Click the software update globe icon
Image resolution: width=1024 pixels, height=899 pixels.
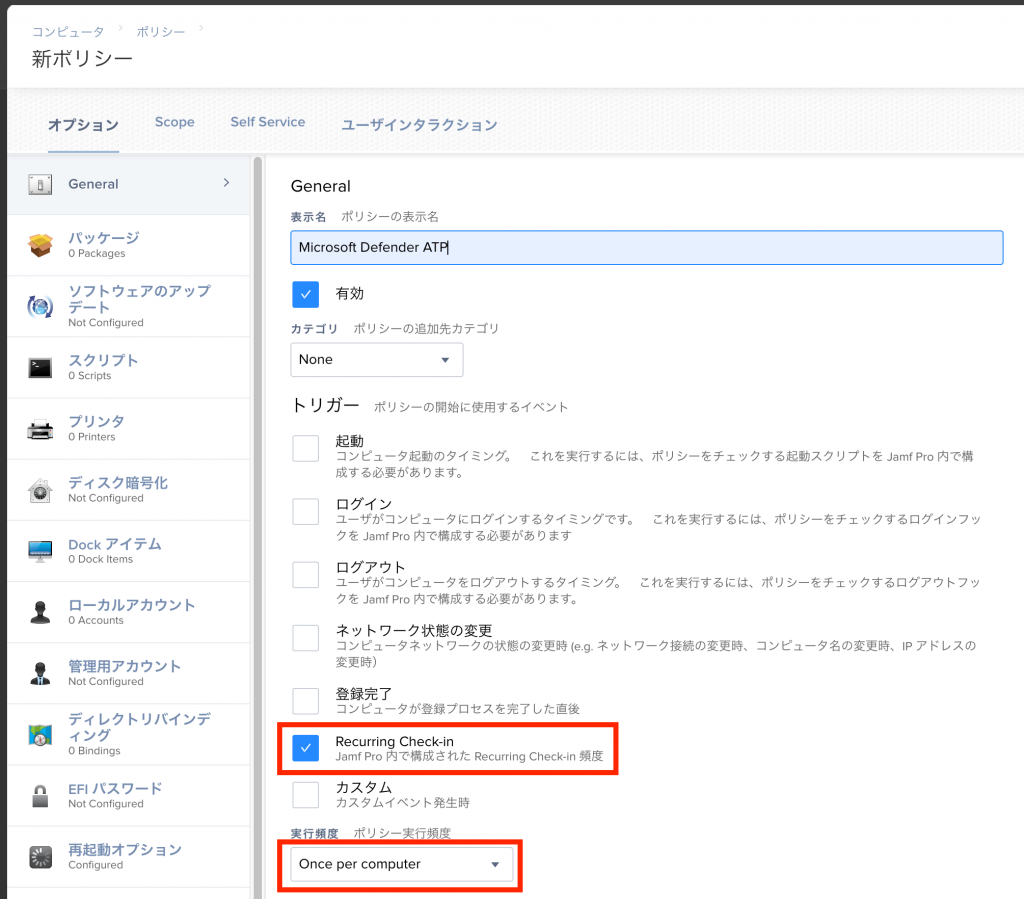pos(40,306)
